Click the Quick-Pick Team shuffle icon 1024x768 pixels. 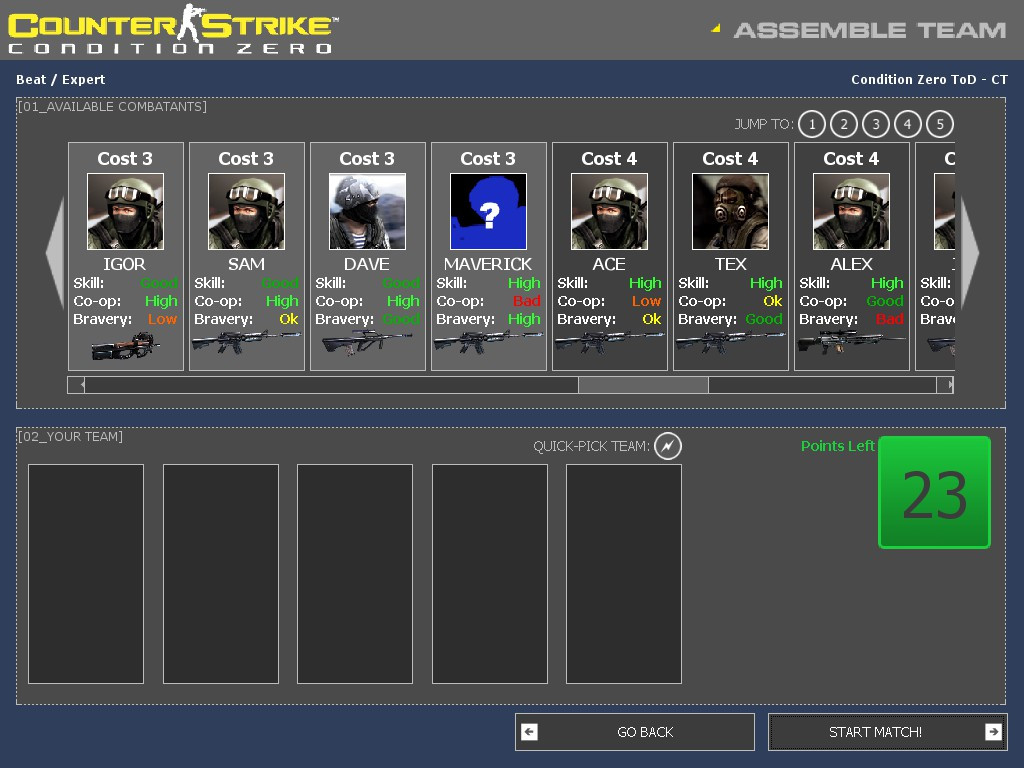click(x=668, y=446)
